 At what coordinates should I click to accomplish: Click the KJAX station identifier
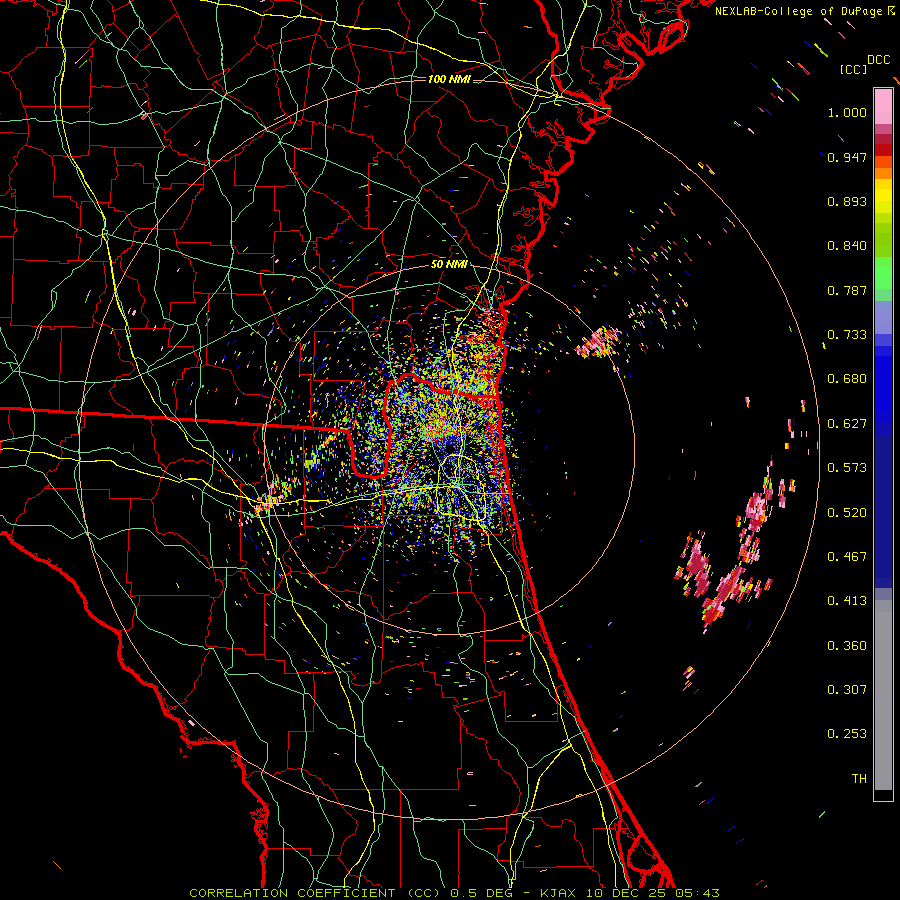pyautogui.click(x=557, y=893)
